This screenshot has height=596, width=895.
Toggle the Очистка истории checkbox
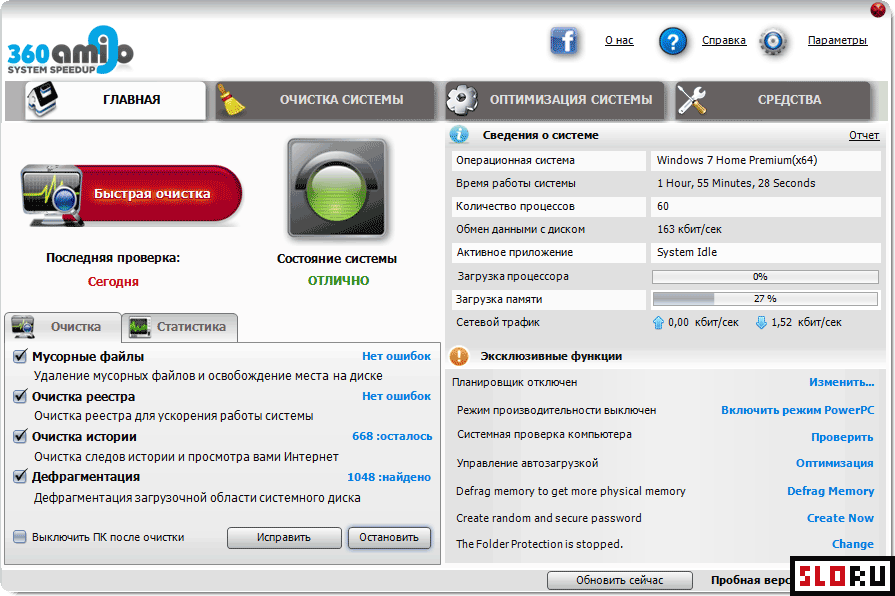pyautogui.click(x=20, y=436)
